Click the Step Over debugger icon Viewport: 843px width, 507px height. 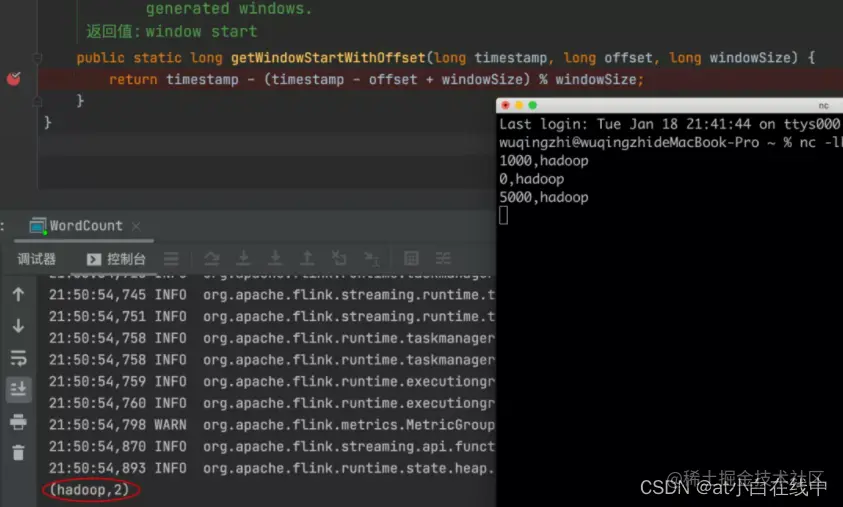[x=212, y=259]
